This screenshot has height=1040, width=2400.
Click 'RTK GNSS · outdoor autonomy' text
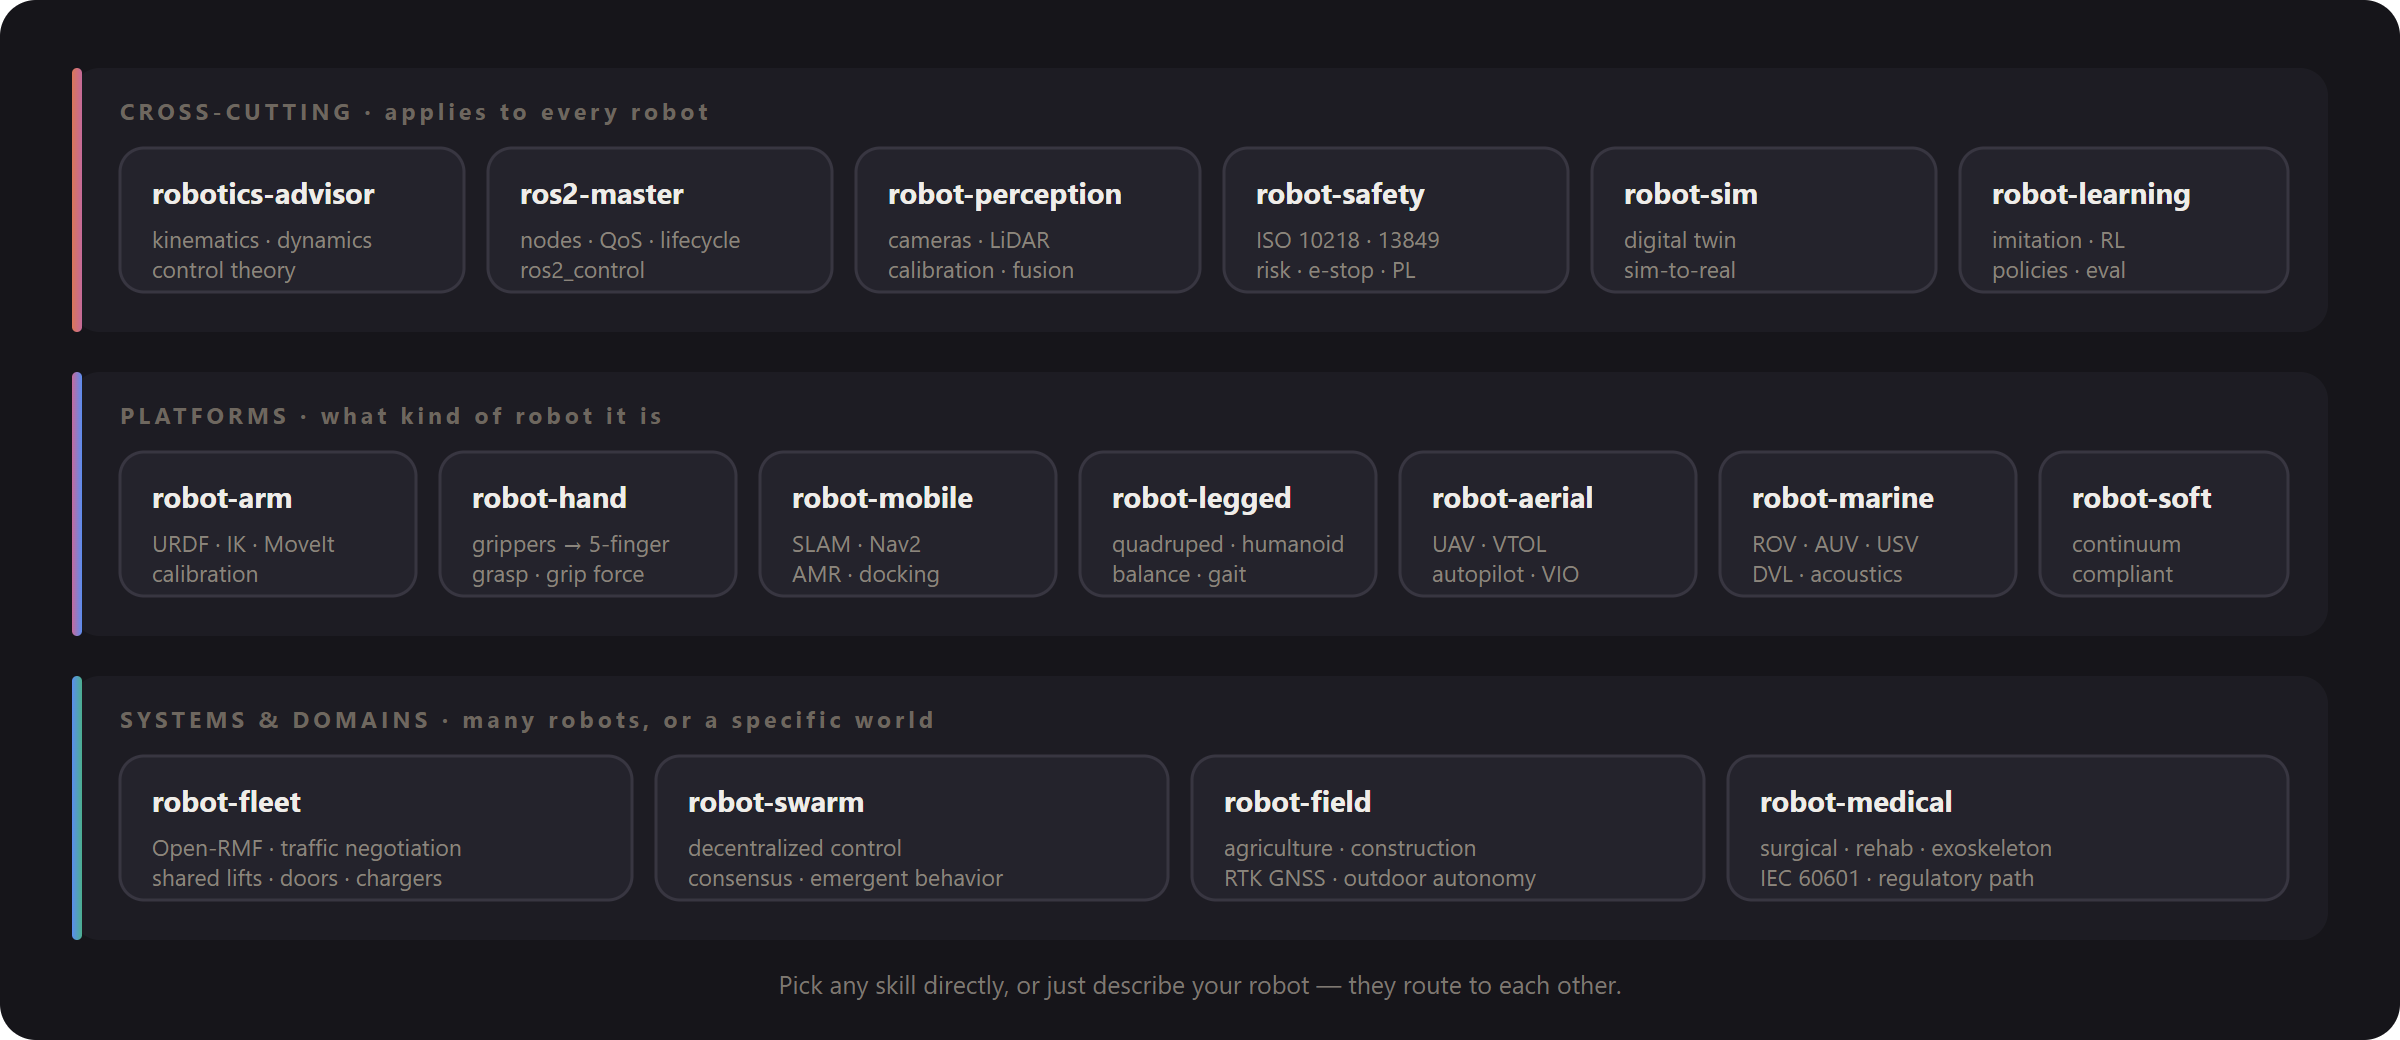pyautogui.click(x=1380, y=878)
